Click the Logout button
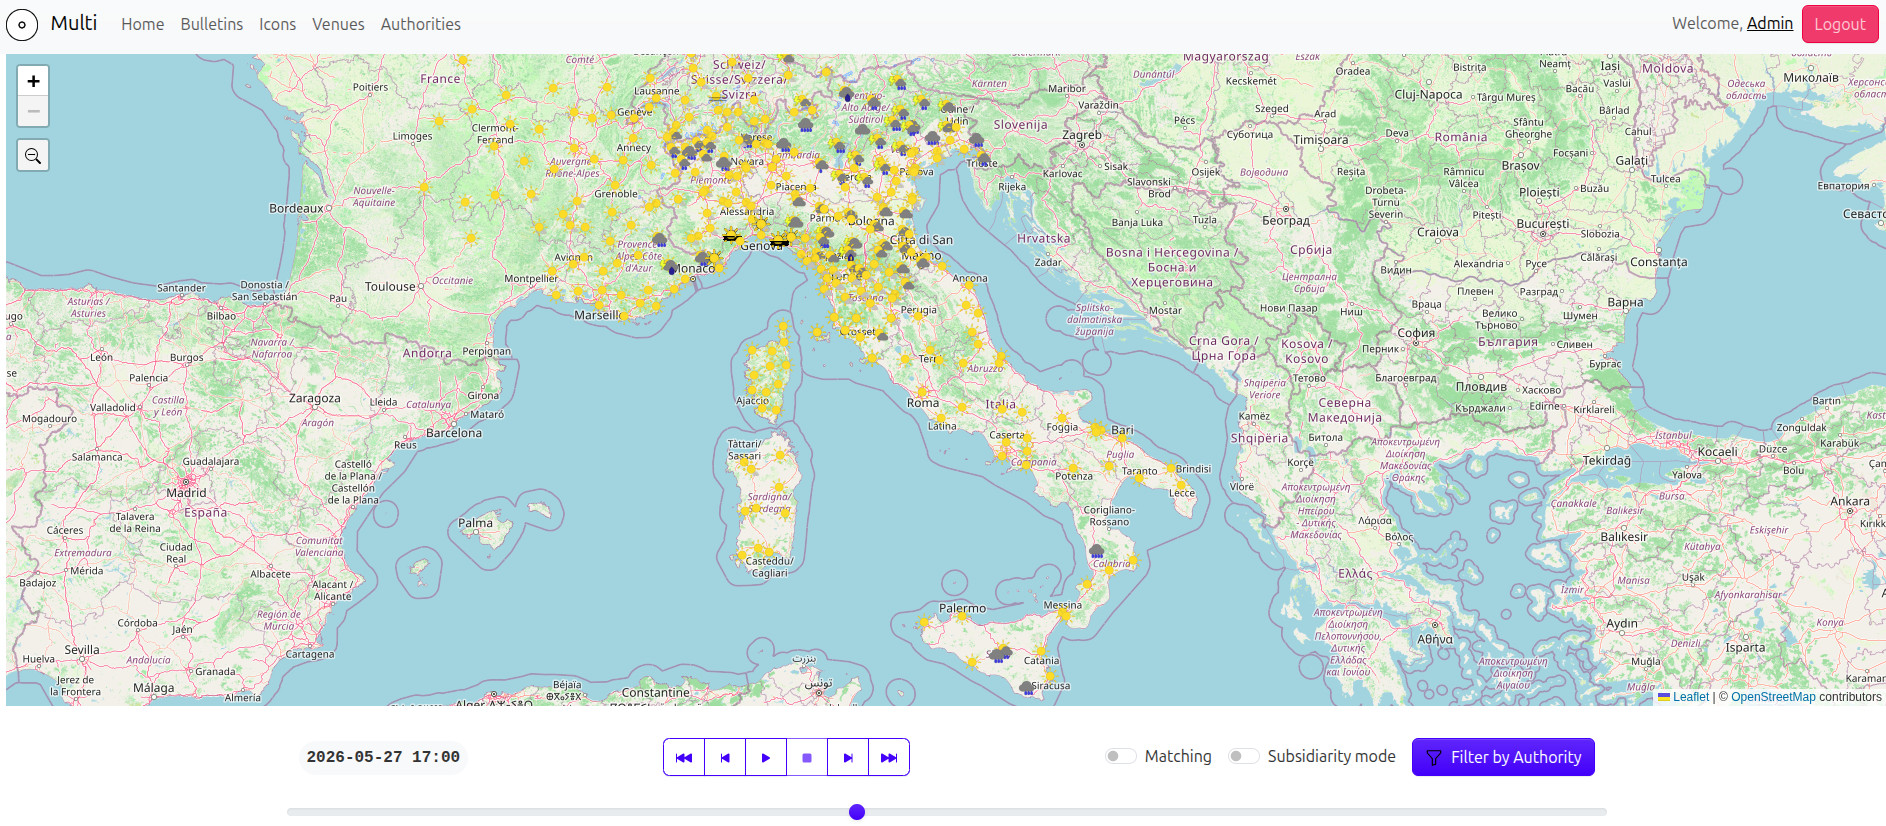The height and width of the screenshot is (826, 1886). click(x=1840, y=24)
